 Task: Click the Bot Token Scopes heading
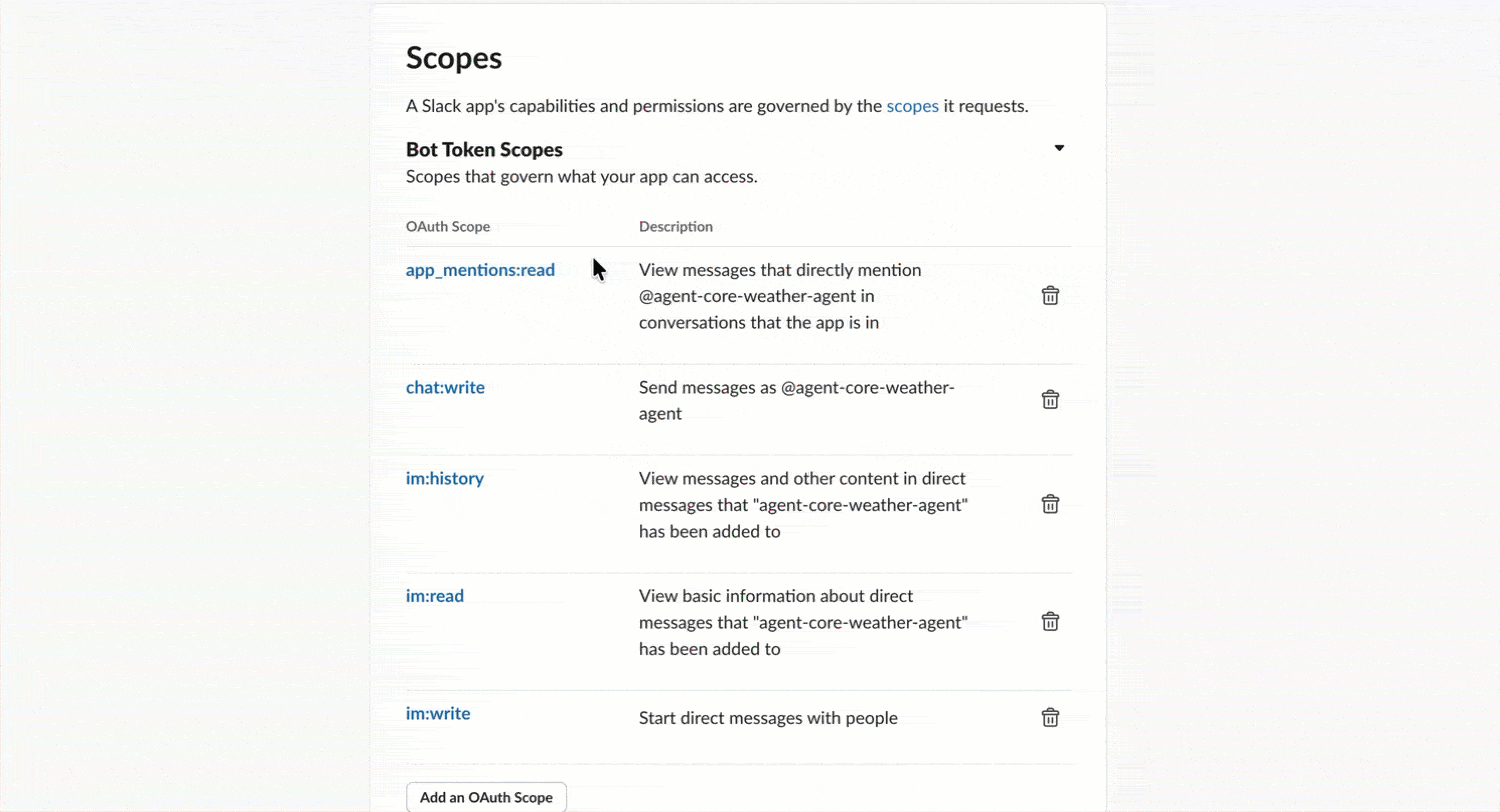[x=484, y=149]
